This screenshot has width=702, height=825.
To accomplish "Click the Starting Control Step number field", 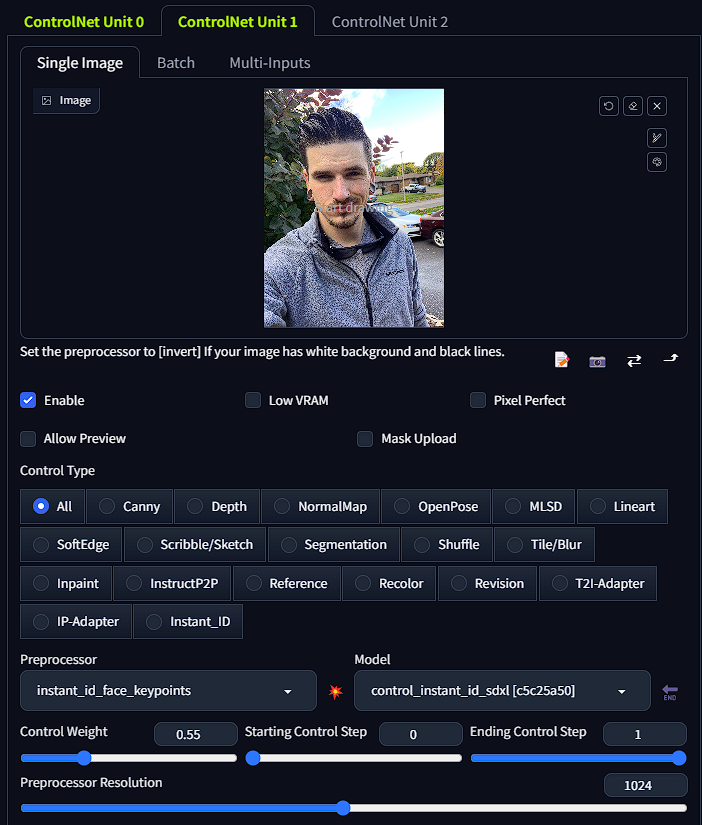I will tap(420, 735).
